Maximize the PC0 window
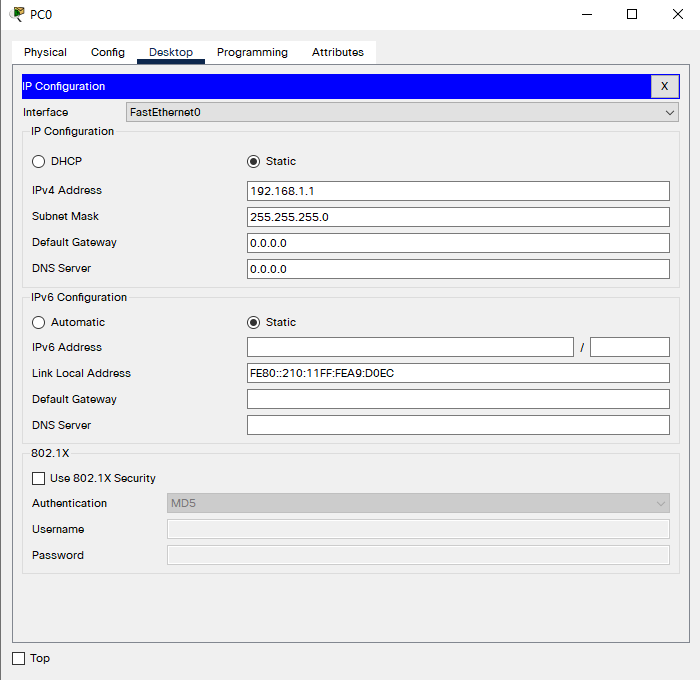 632,14
